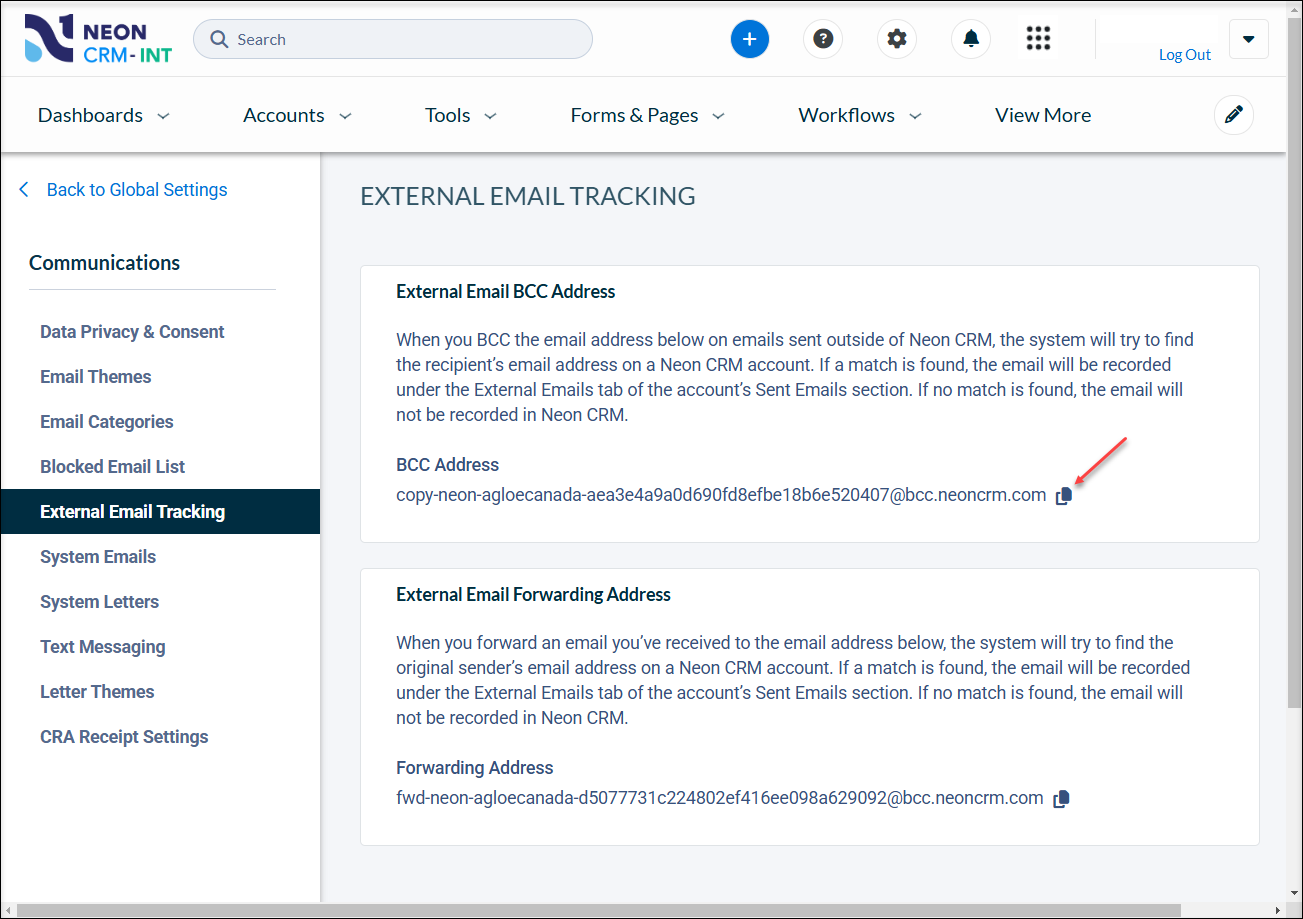Open the user account dropdown arrow
Viewport: 1303px width, 919px height.
click(x=1248, y=39)
